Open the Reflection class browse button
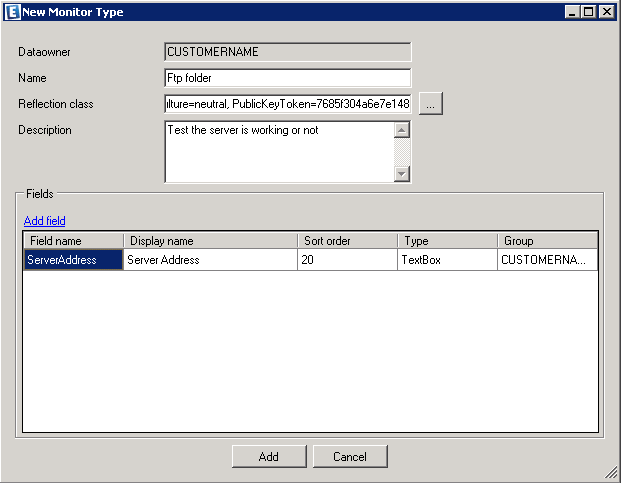 (x=430, y=103)
